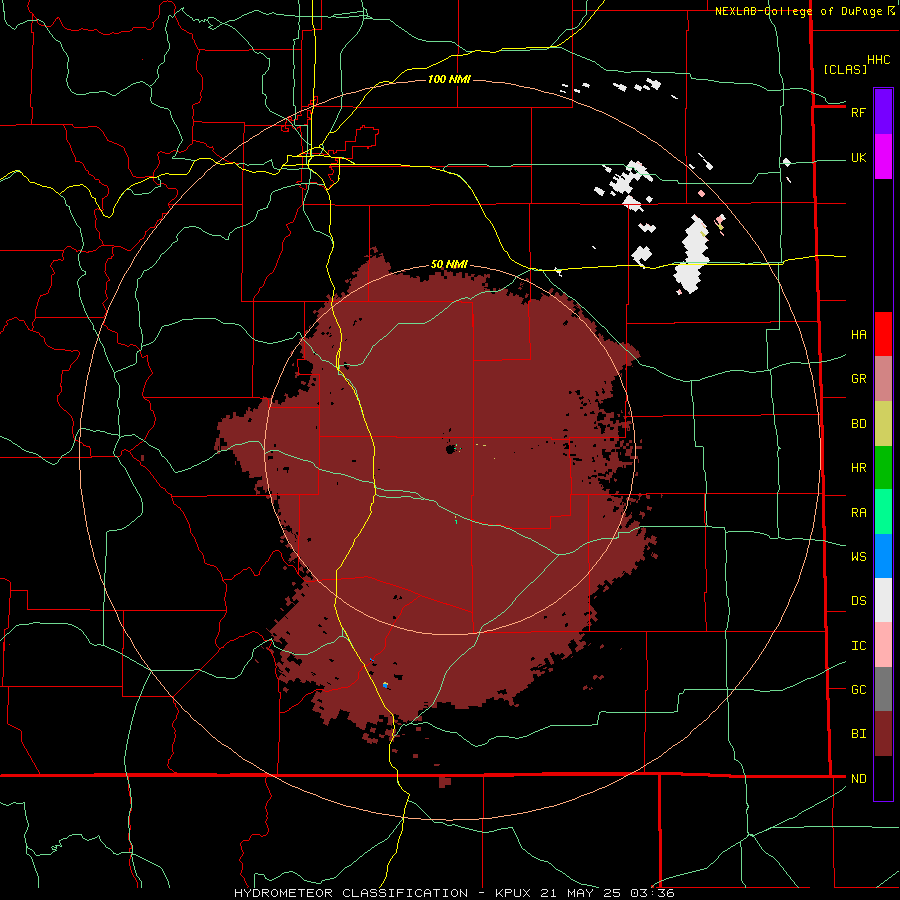Click the GC legend label
The width and height of the screenshot is (900, 900).
858,689
